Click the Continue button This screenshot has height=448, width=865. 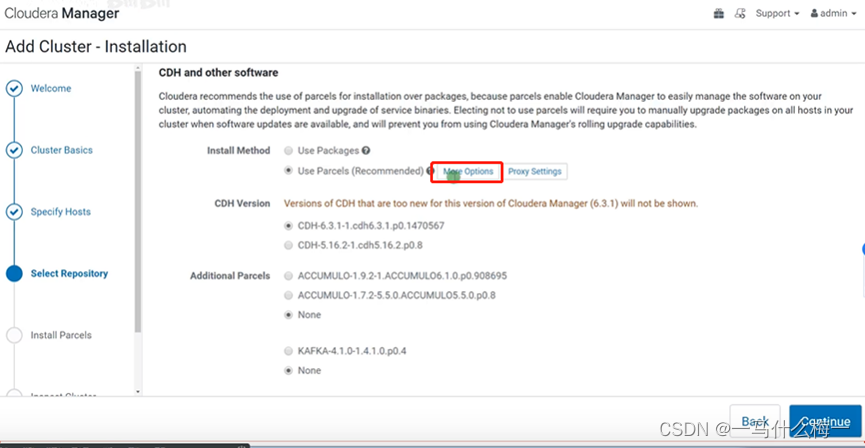[x=825, y=422]
